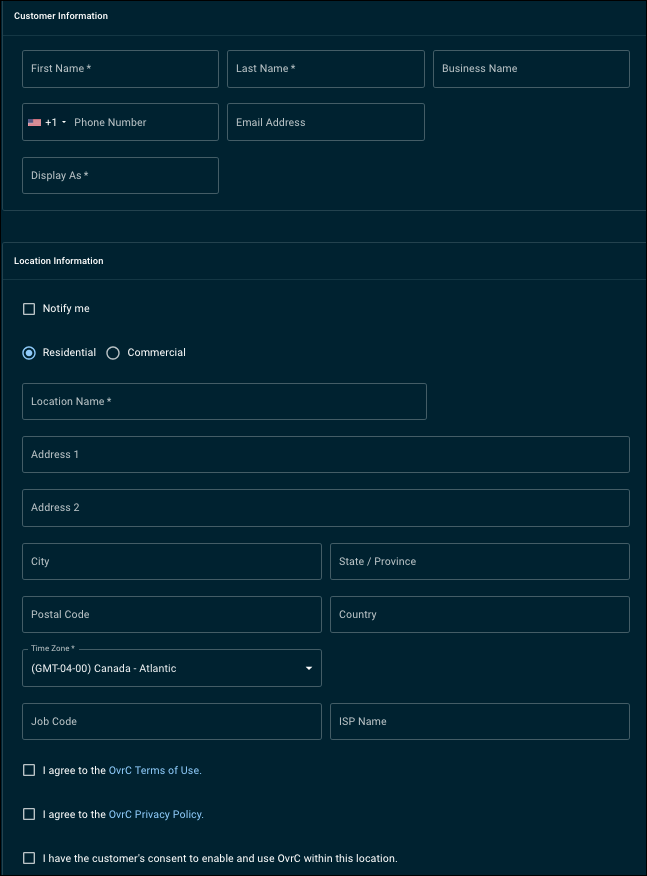Choose the Commercial location type
Viewport: 647px width, 876px height.
point(113,353)
